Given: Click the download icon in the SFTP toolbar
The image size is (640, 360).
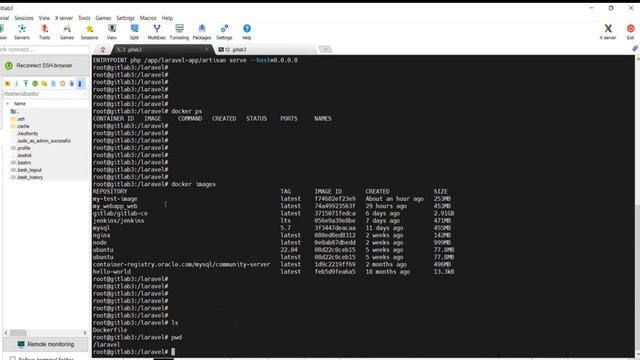Looking at the screenshot, I should pyautogui.click(x=17, y=84).
